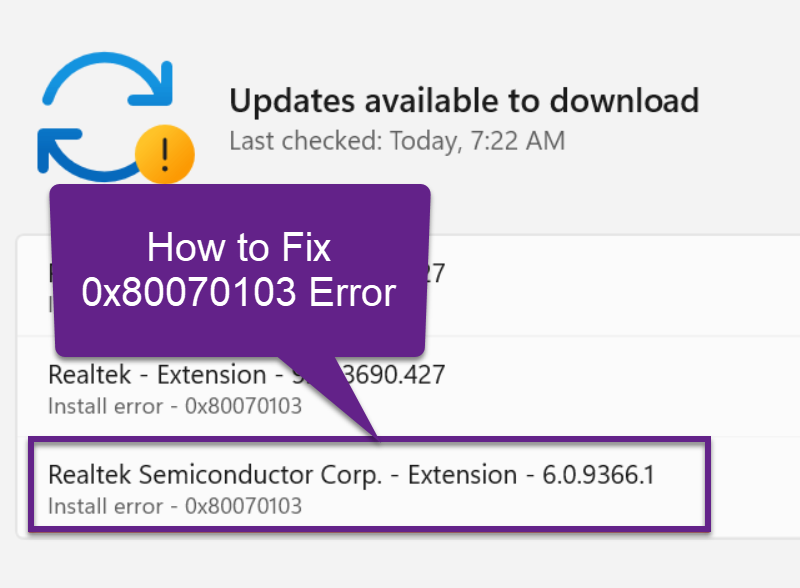This screenshot has height=588, width=800.
Task: Click the install error line under Realtek Extension
Action: click(175, 406)
